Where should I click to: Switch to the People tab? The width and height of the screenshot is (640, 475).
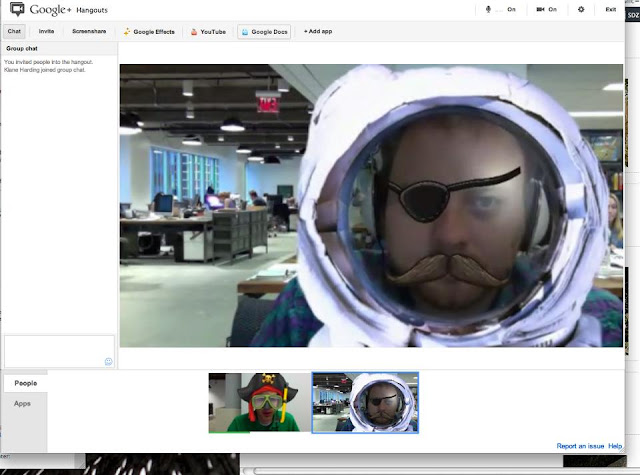tap(26, 383)
